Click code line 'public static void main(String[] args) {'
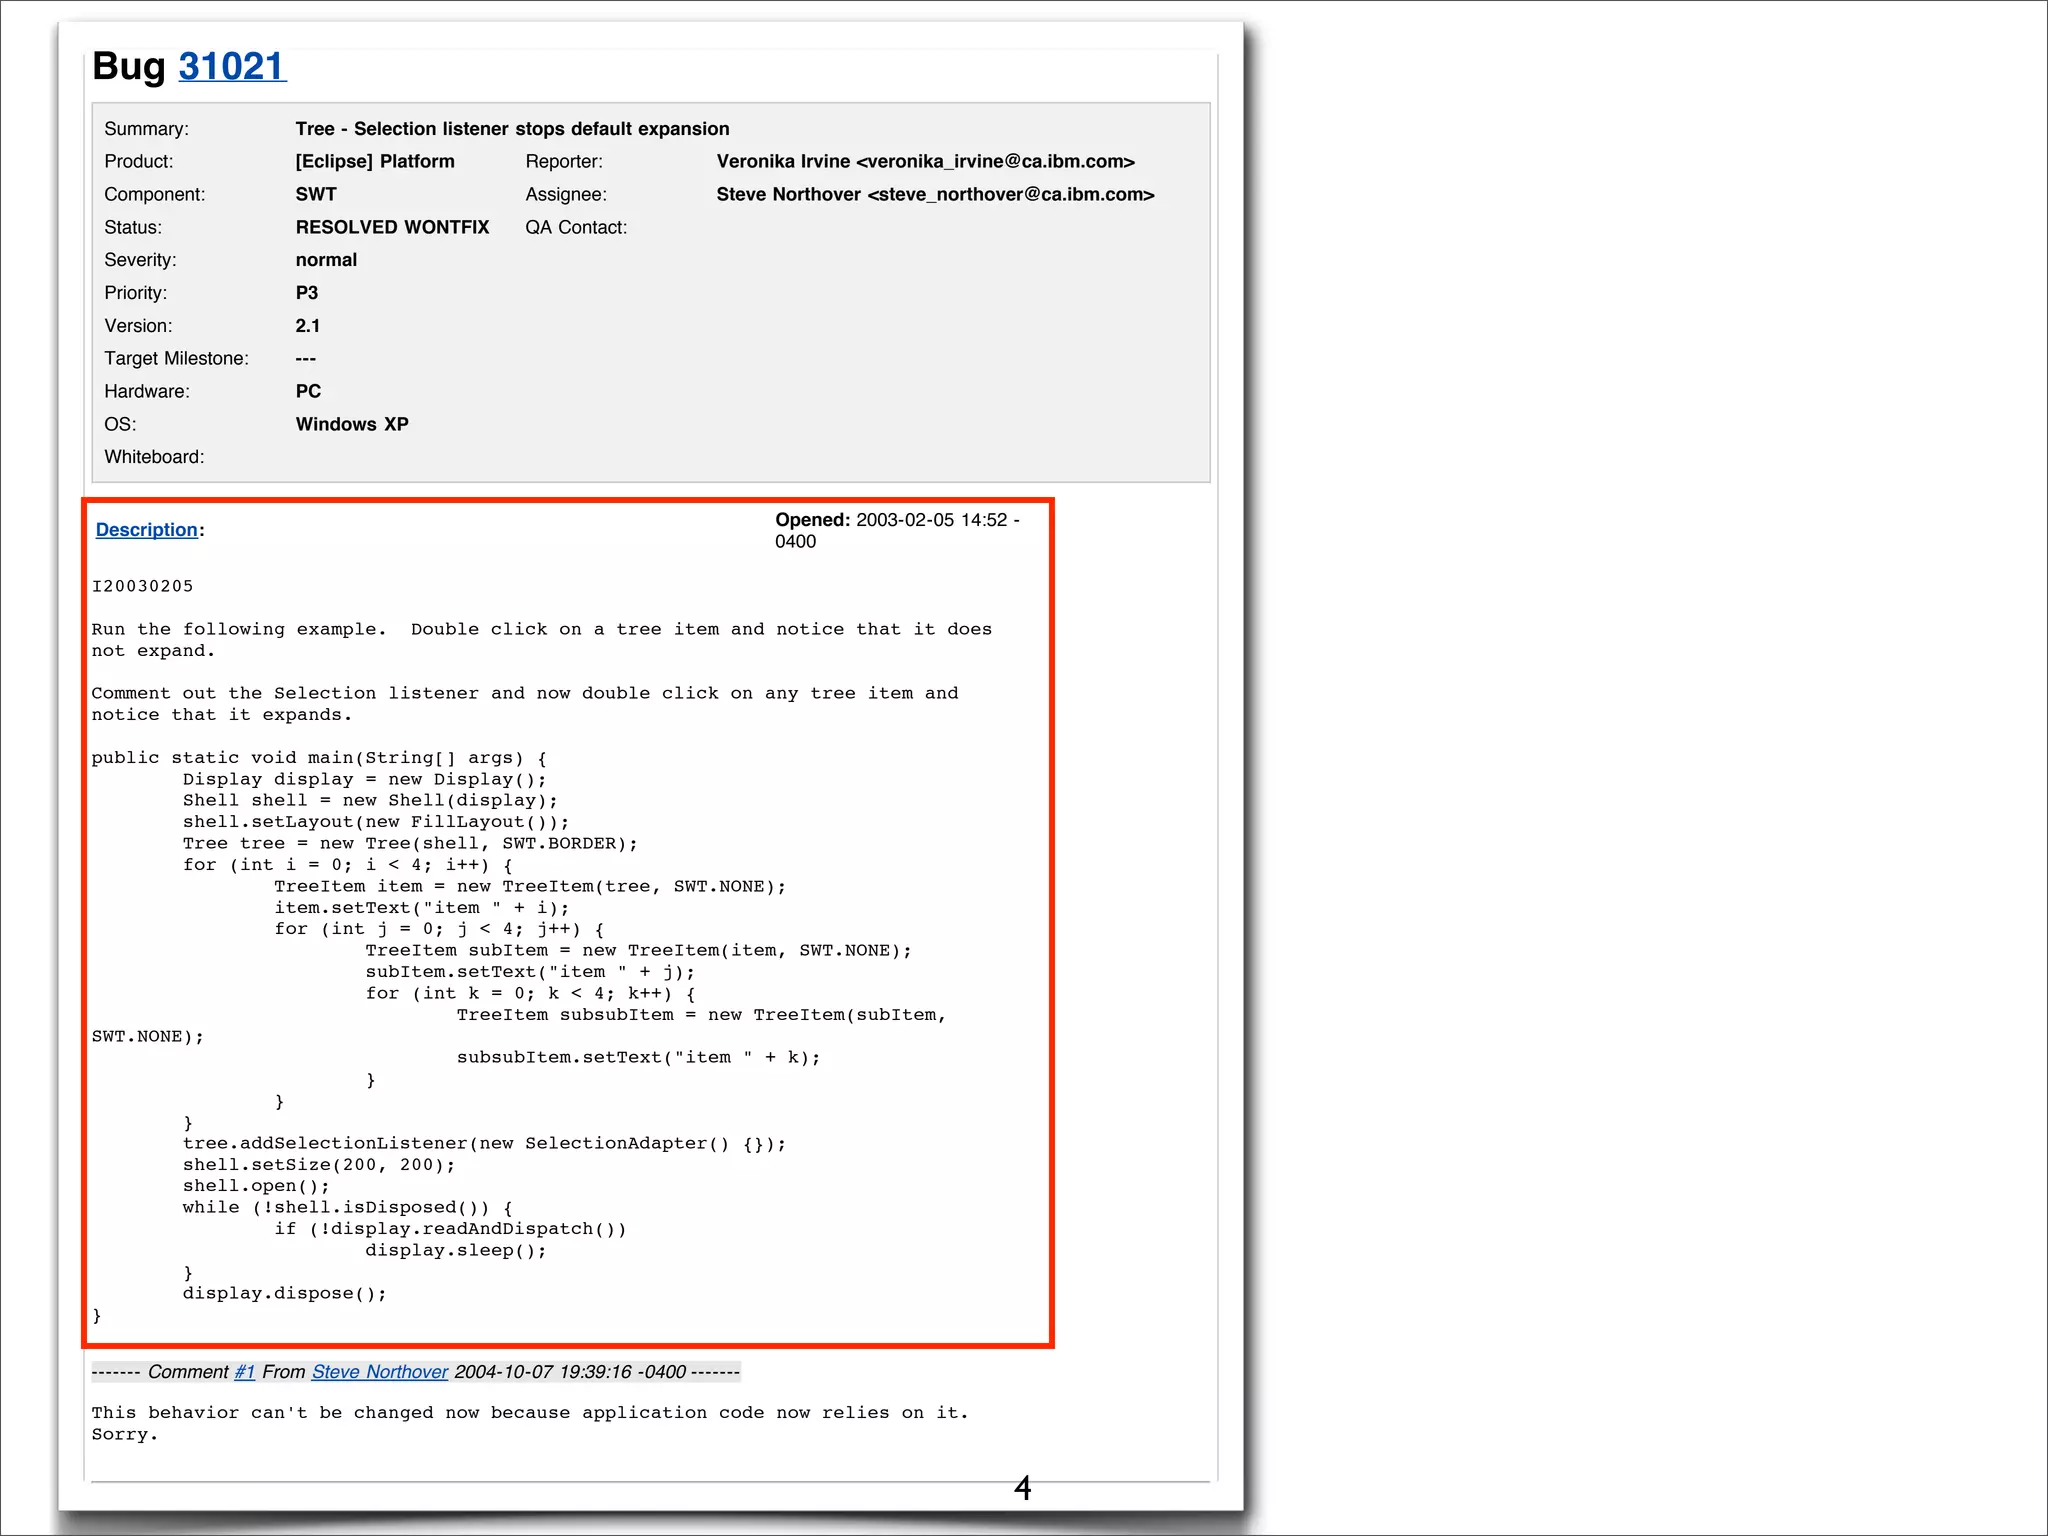Viewport: 2048px width, 1536px height. [319, 758]
